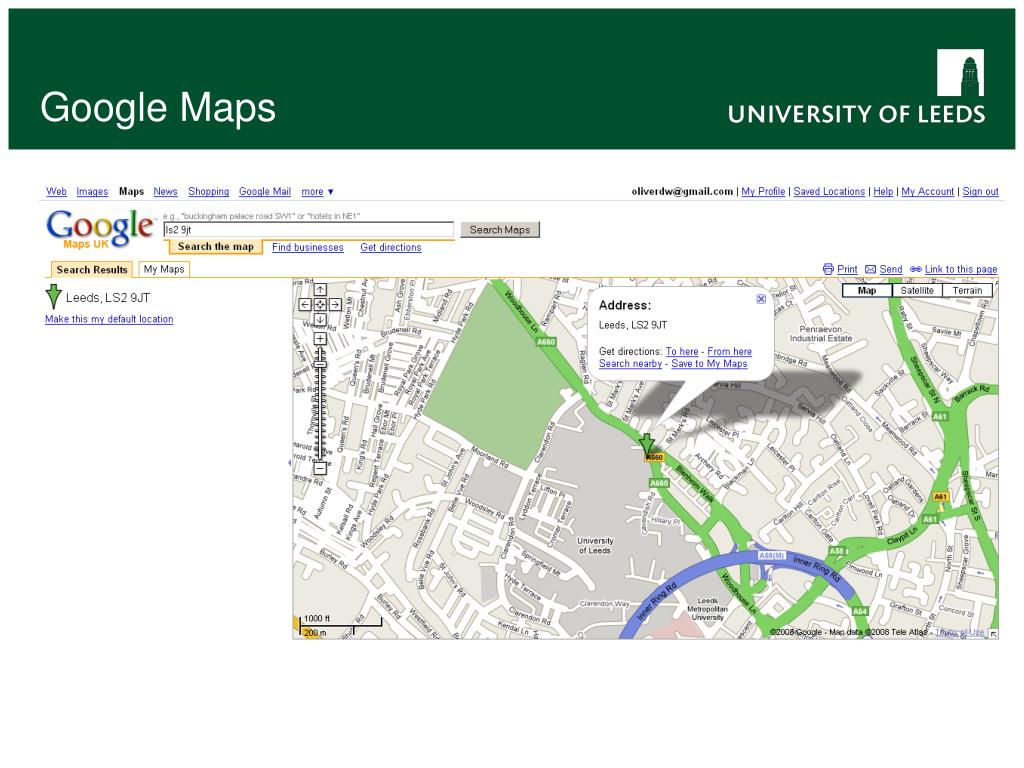
Task: Click 'Make this my default location'
Action: click(109, 319)
